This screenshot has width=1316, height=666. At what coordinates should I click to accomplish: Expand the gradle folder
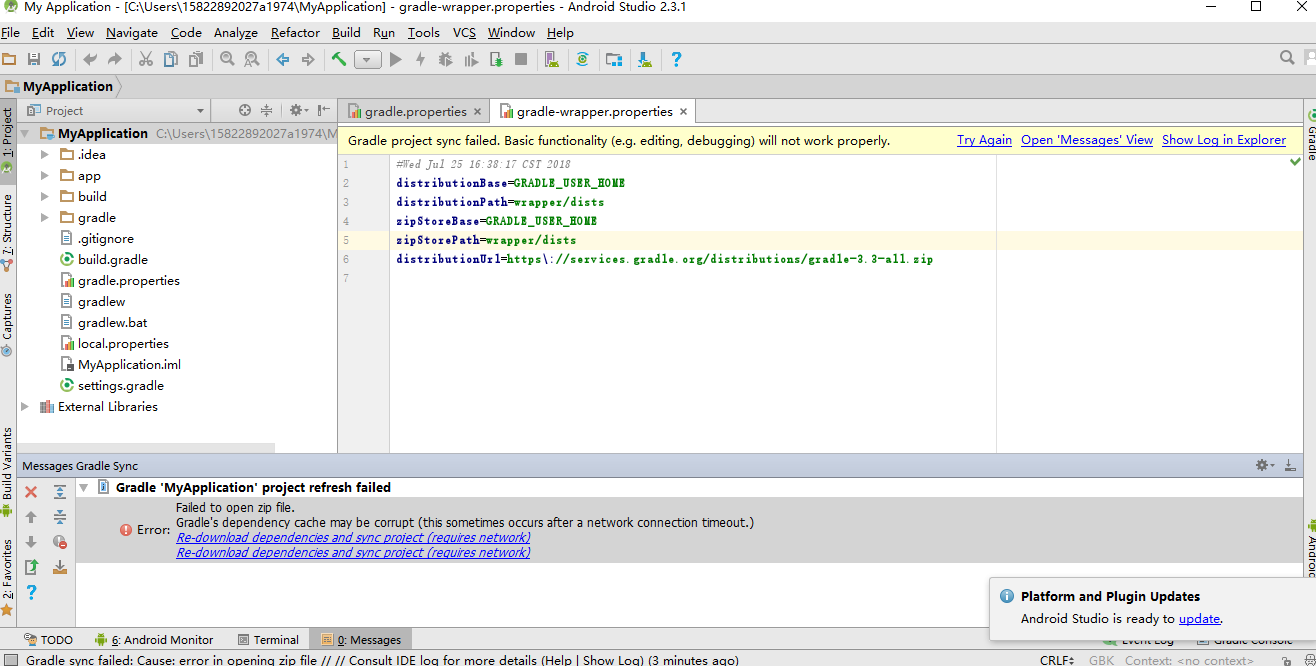[x=44, y=218]
